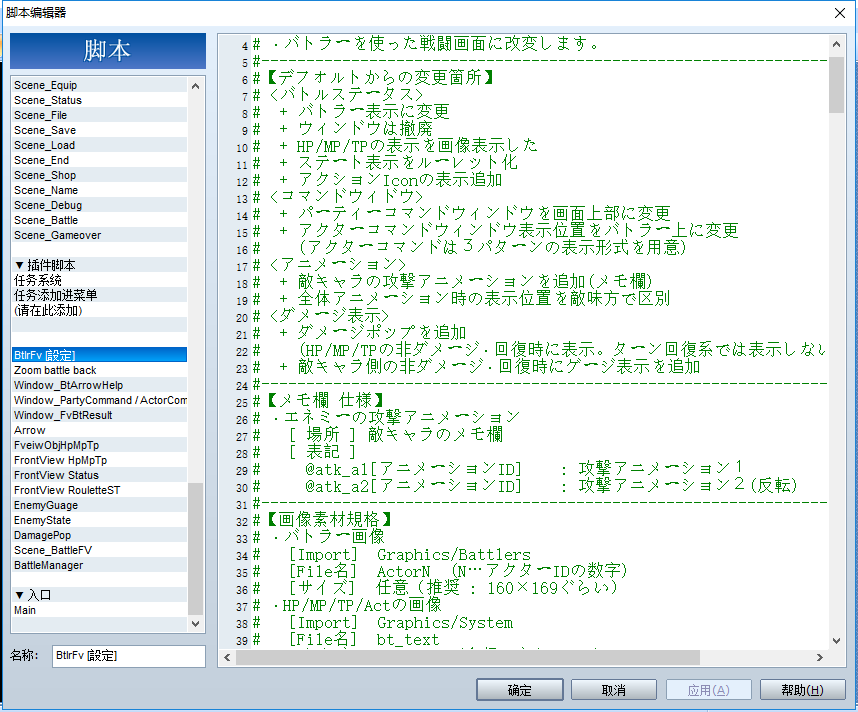Select the (请在此添加) placeholder entry
Viewport: 858px width, 712px height.
click(x=100, y=310)
